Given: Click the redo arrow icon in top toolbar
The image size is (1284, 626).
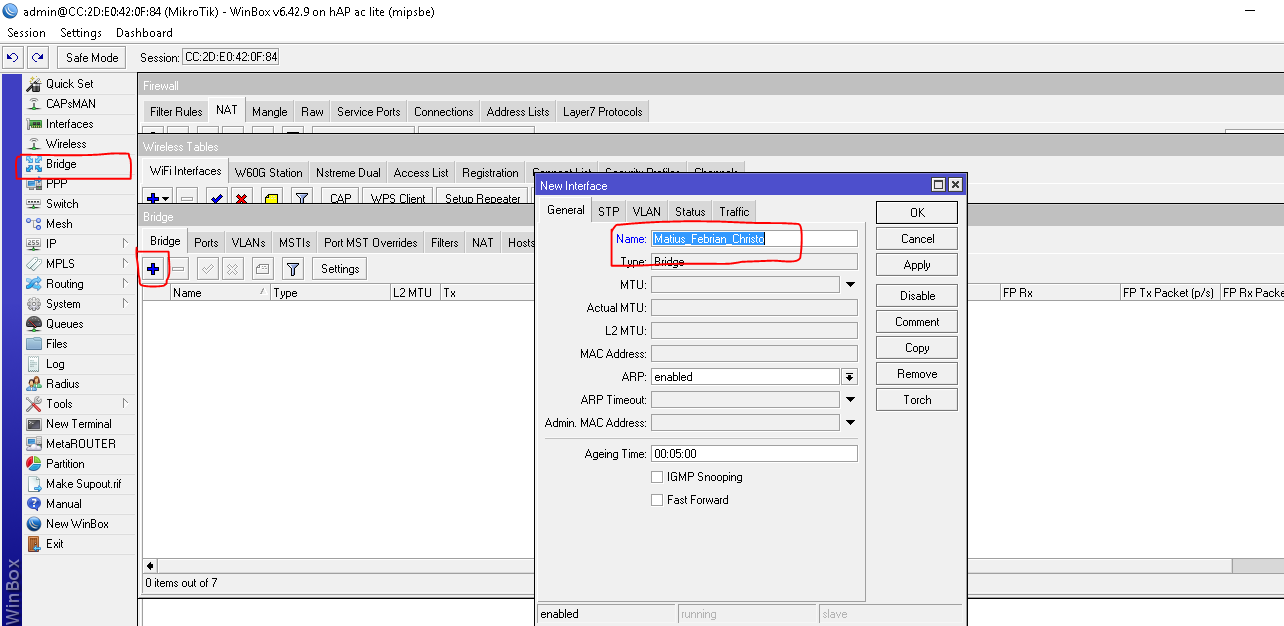Looking at the screenshot, I should tap(37, 58).
